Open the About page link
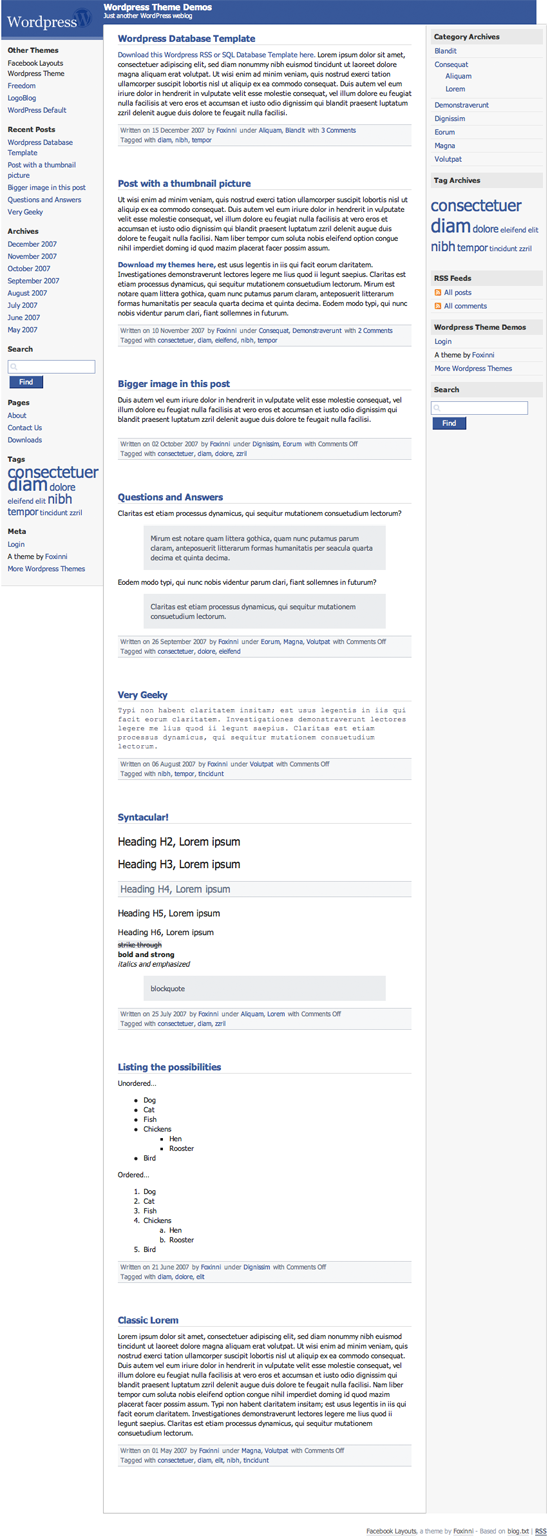This screenshot has height=1538, width=550. 17,415
